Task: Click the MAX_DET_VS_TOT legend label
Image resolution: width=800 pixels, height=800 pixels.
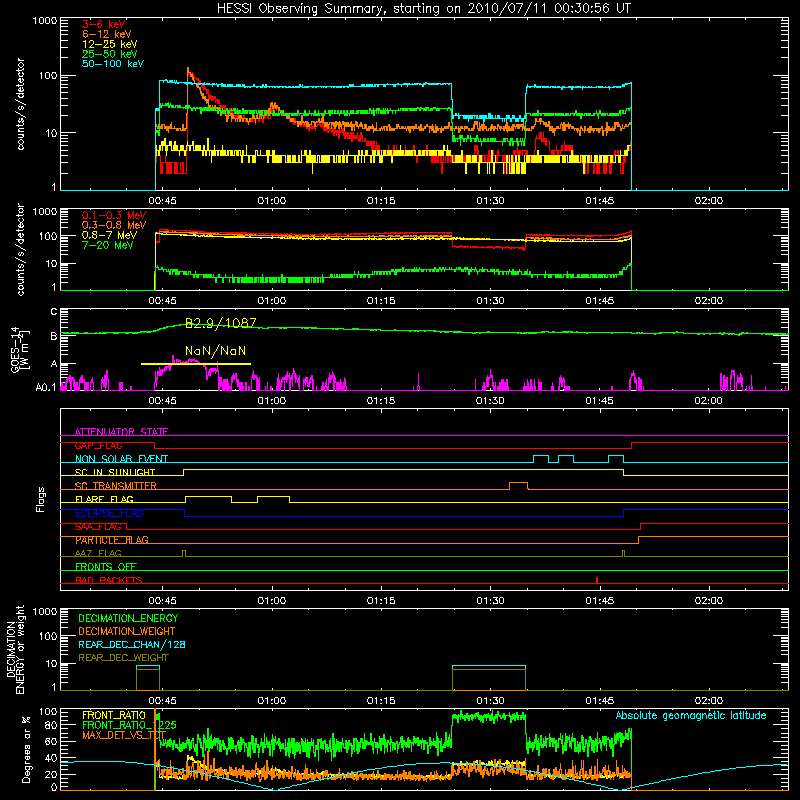Action: tap(123, 735)
